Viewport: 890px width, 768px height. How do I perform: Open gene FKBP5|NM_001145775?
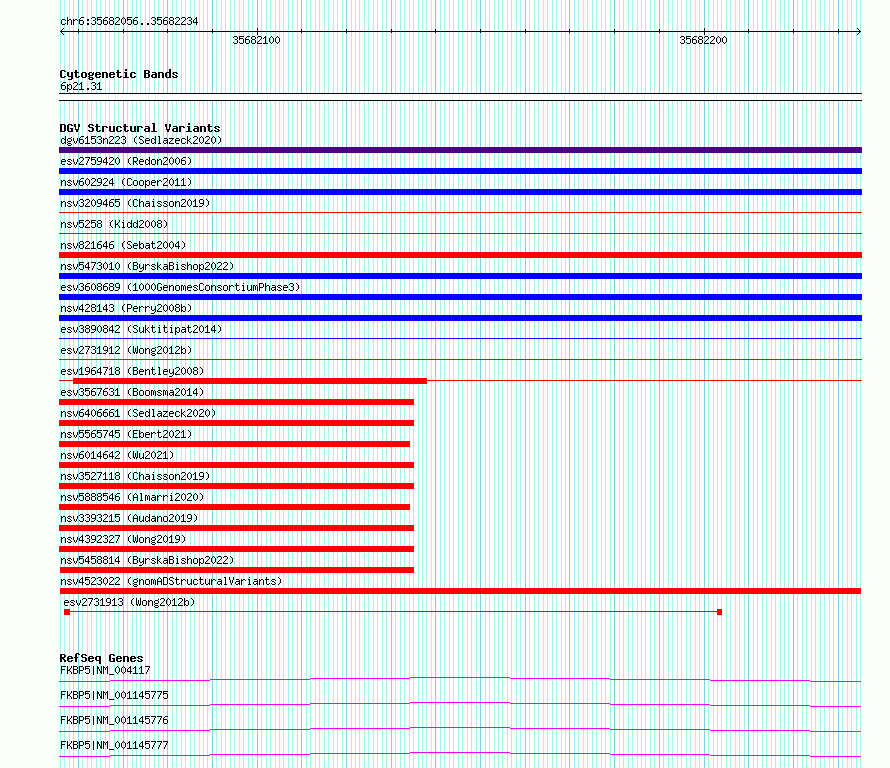114,695
